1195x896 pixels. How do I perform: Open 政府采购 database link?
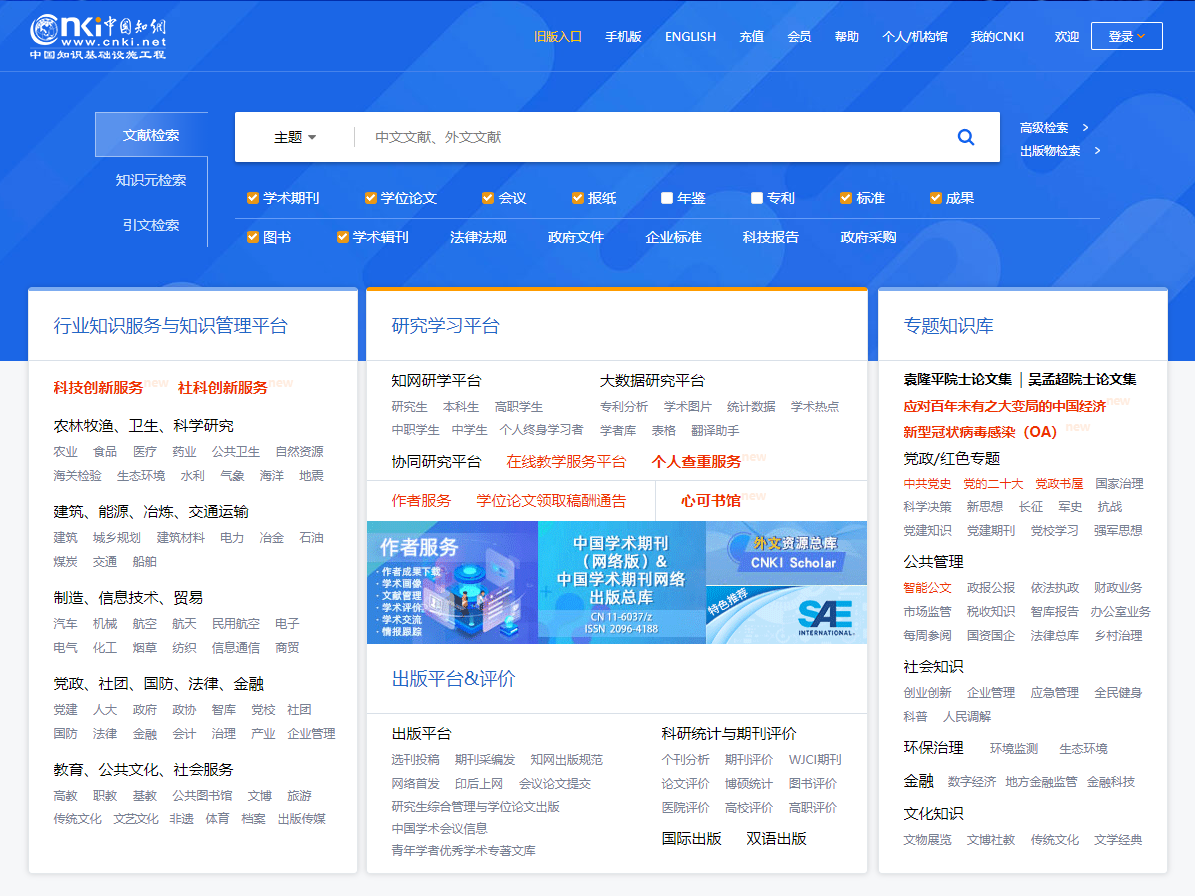point(868,237)
